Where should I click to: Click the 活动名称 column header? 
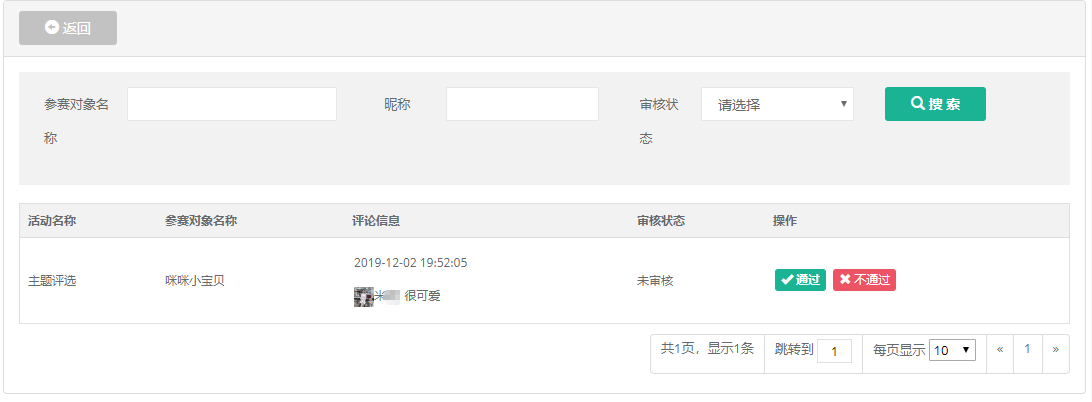[52, 221]
